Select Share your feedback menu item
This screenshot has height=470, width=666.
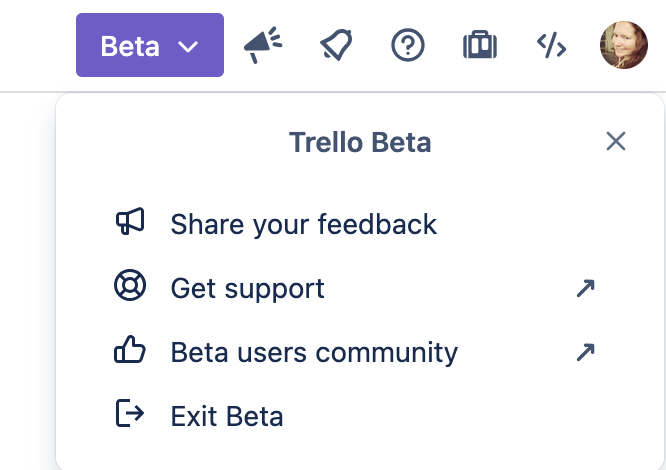pos(303,224)
